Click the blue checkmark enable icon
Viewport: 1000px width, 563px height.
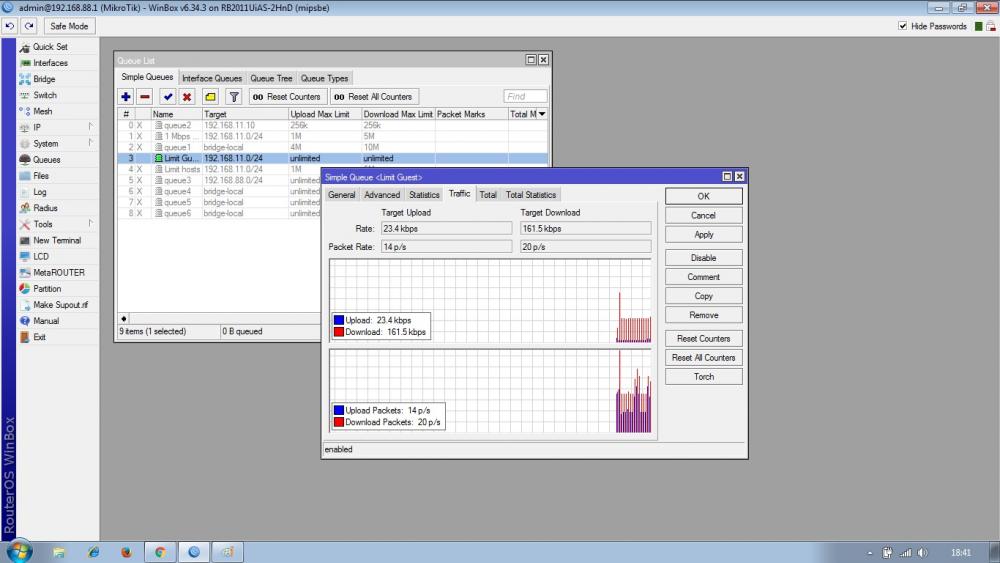(167, 97)
